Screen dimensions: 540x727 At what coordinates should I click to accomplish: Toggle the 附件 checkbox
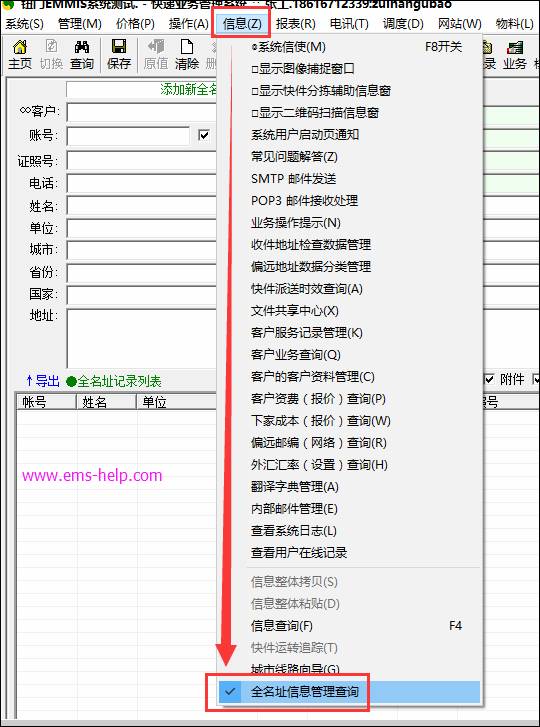tap(489, 380)
